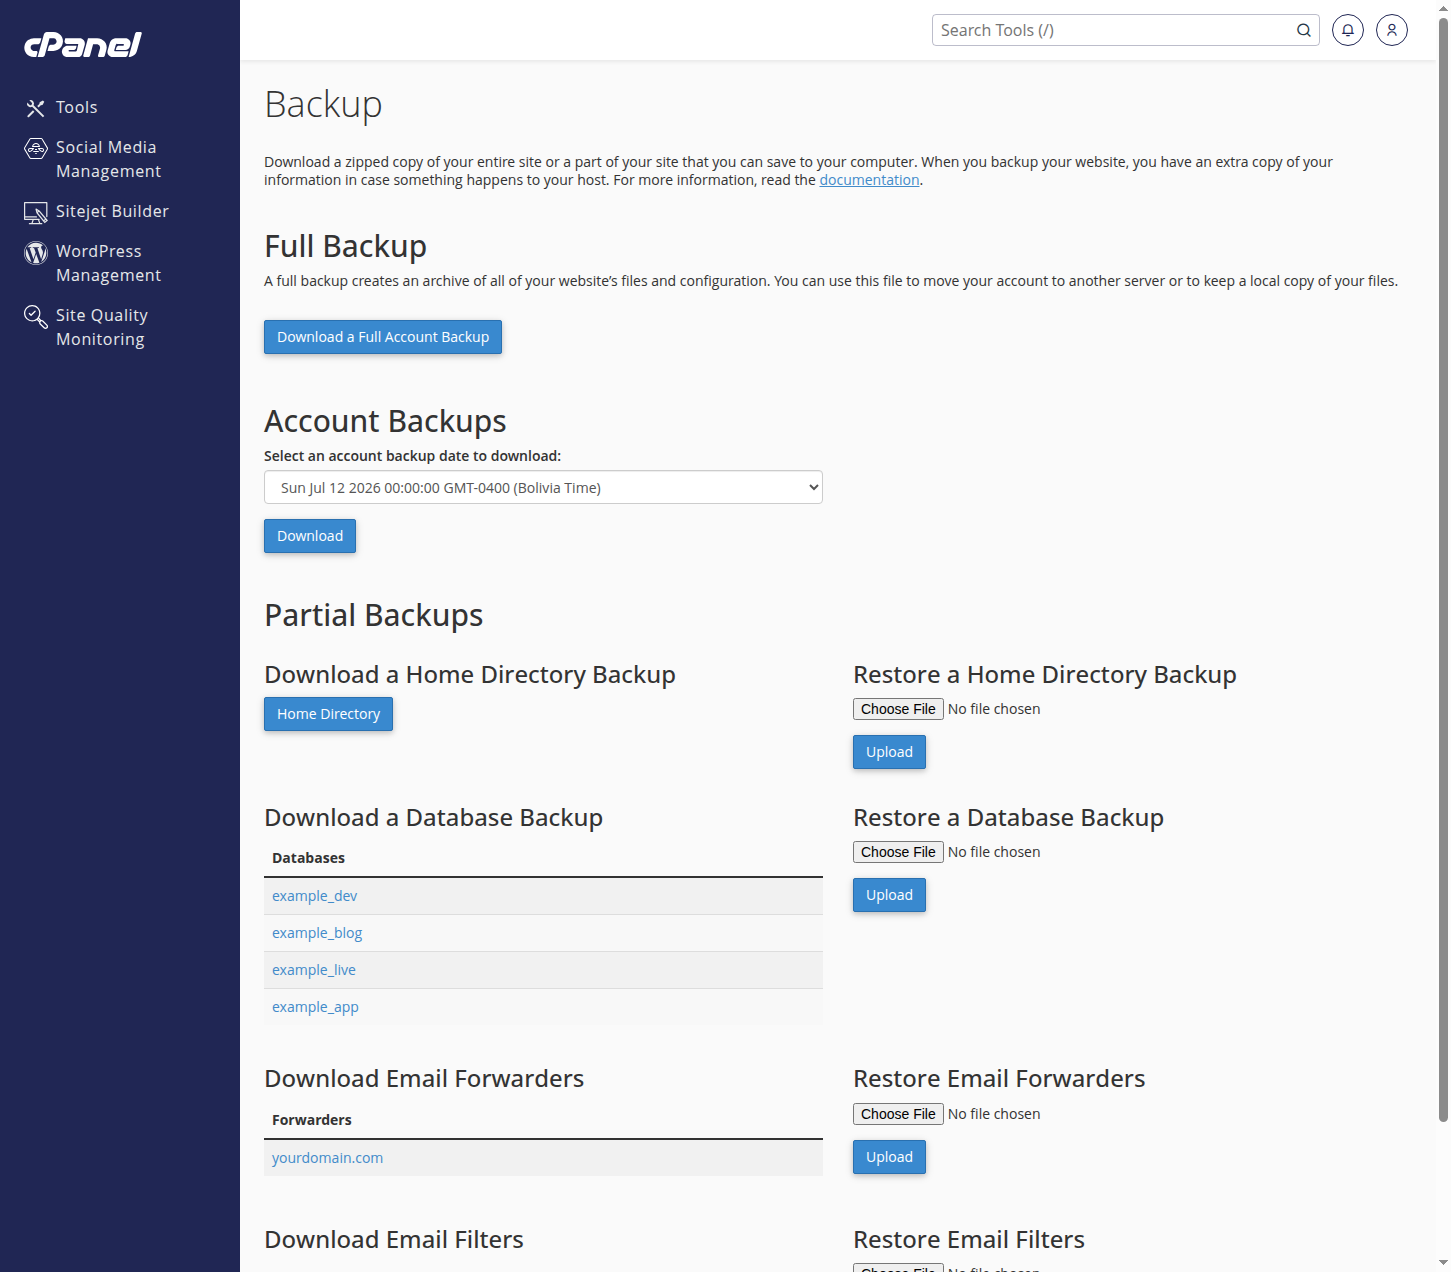Image resolution: width=1451 pixels, height=1272 pixels.
Task: Download the example_app database backup
Action: click(x=315, y=1007)
